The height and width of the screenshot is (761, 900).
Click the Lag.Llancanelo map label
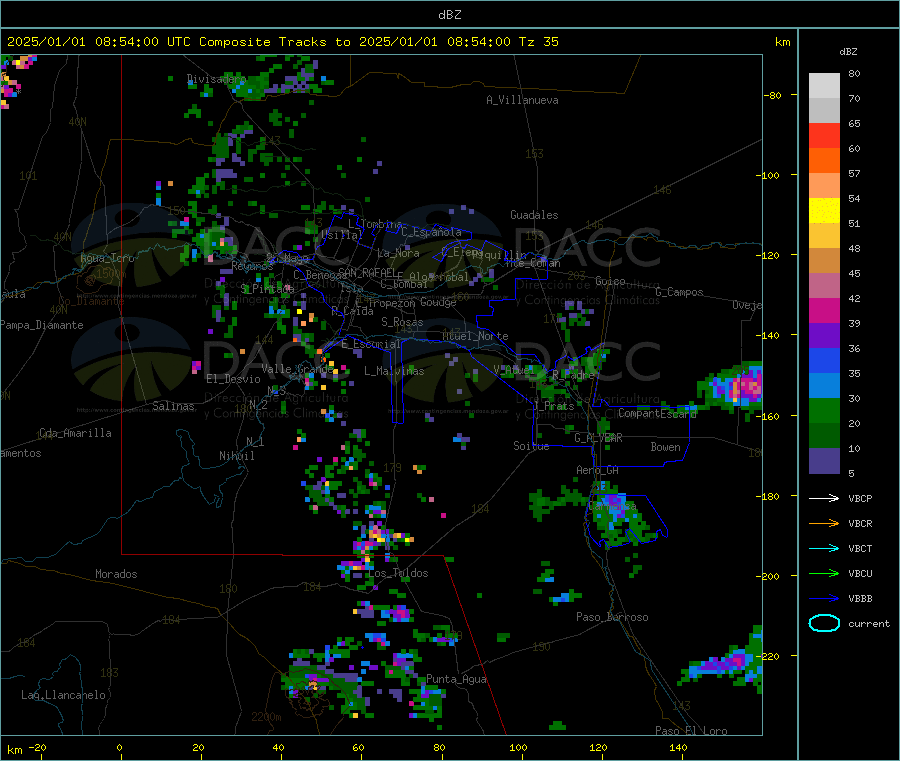tap(63, 695)
